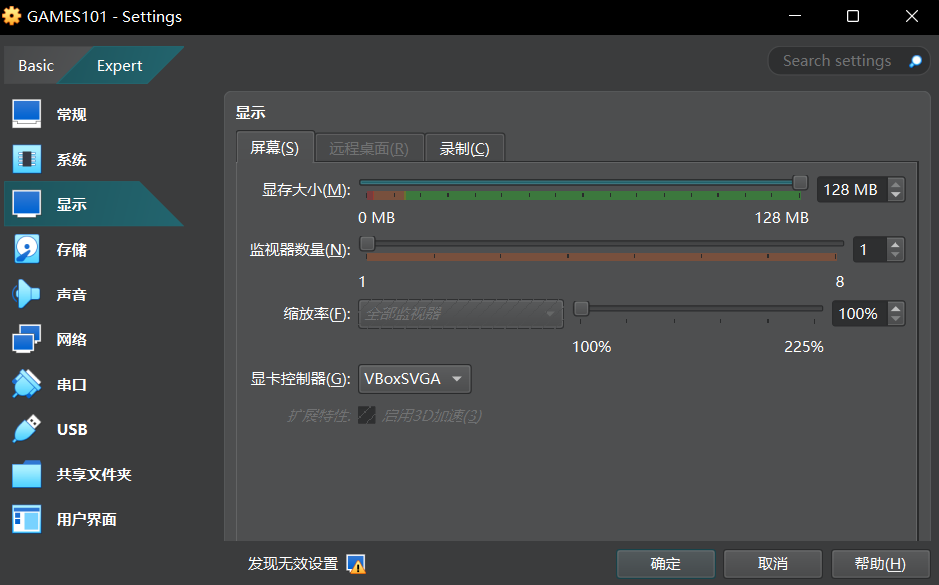939x585 pixels.
Task: Enable the 启用3D加速 checkbox
Action: pyautogui.click(x=366, y=415)
